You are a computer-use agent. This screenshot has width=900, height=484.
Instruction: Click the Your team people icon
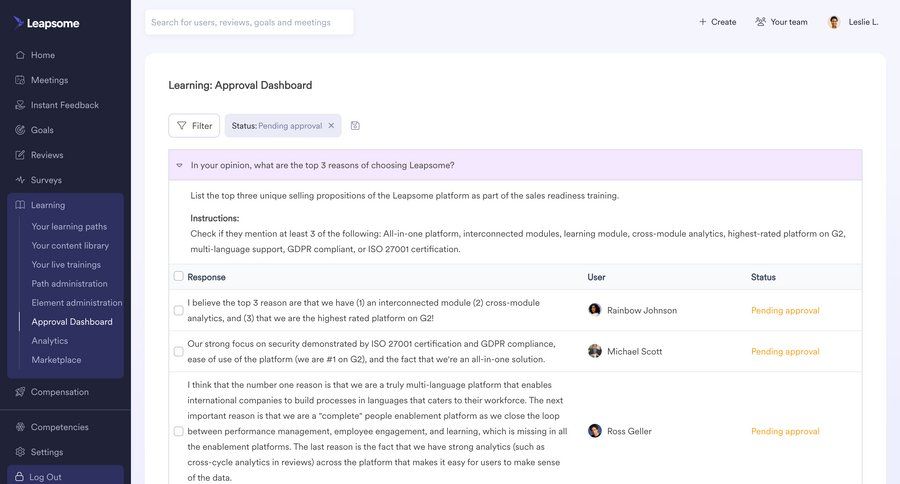pyautogui.click(x=761, y=22)
